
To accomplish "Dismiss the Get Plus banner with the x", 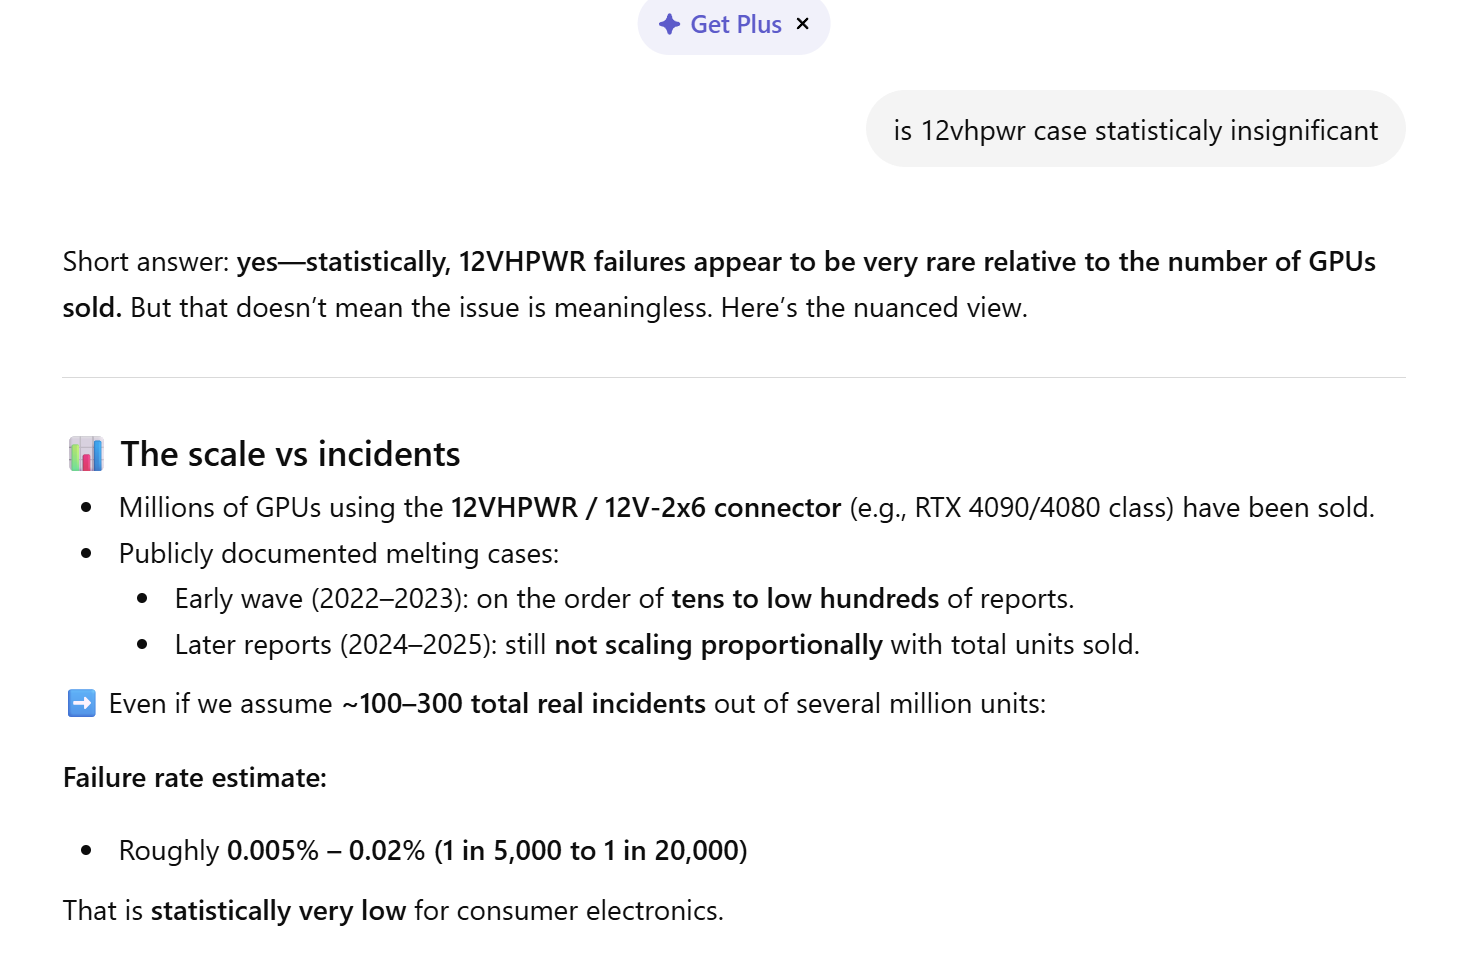I will pyautogui.click(x=802, y=24).
